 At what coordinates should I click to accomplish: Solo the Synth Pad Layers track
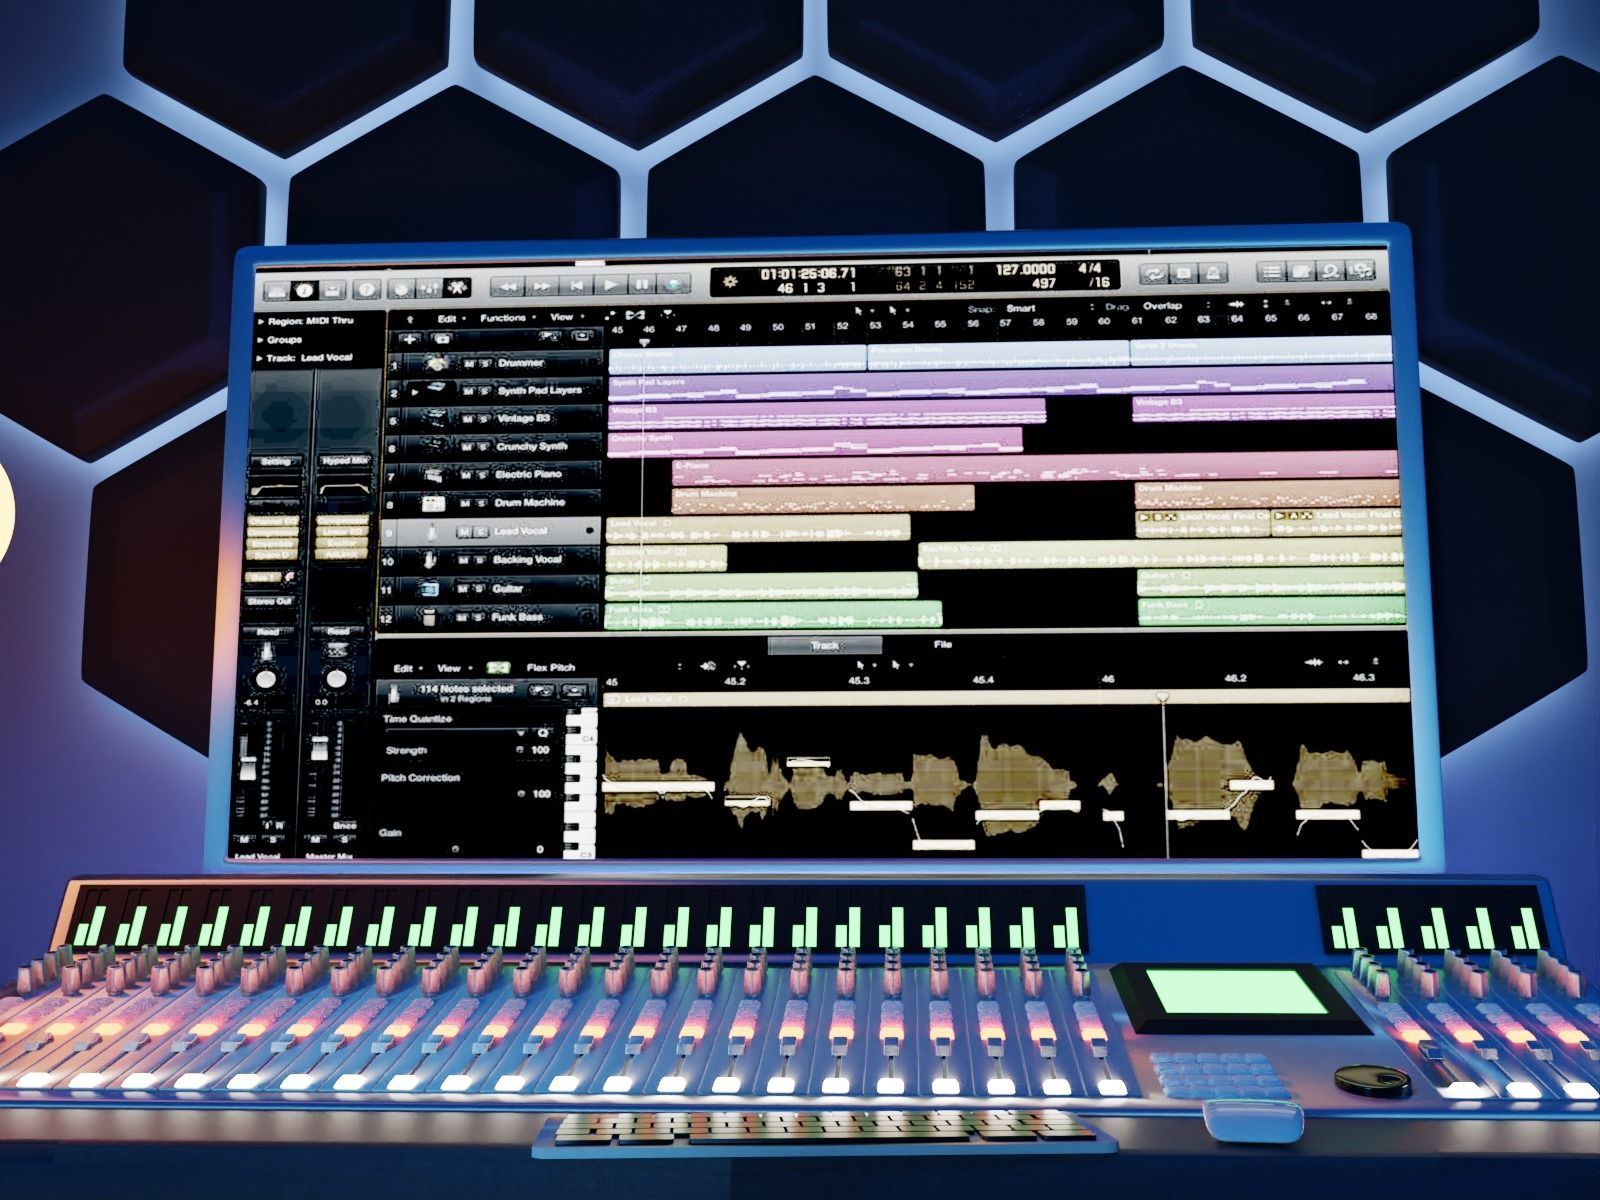[485, 392]
